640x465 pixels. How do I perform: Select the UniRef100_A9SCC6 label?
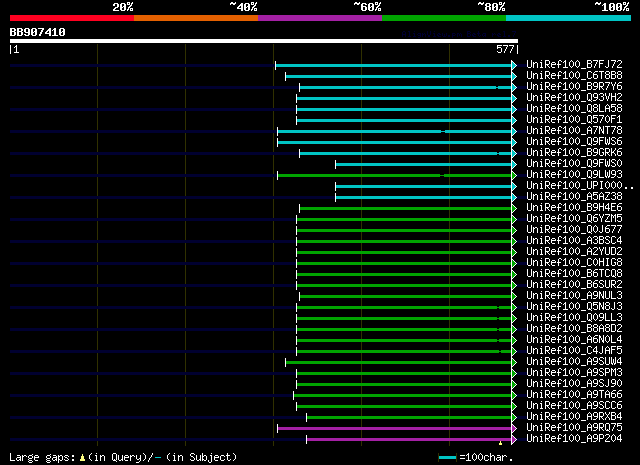coord(574,406)
